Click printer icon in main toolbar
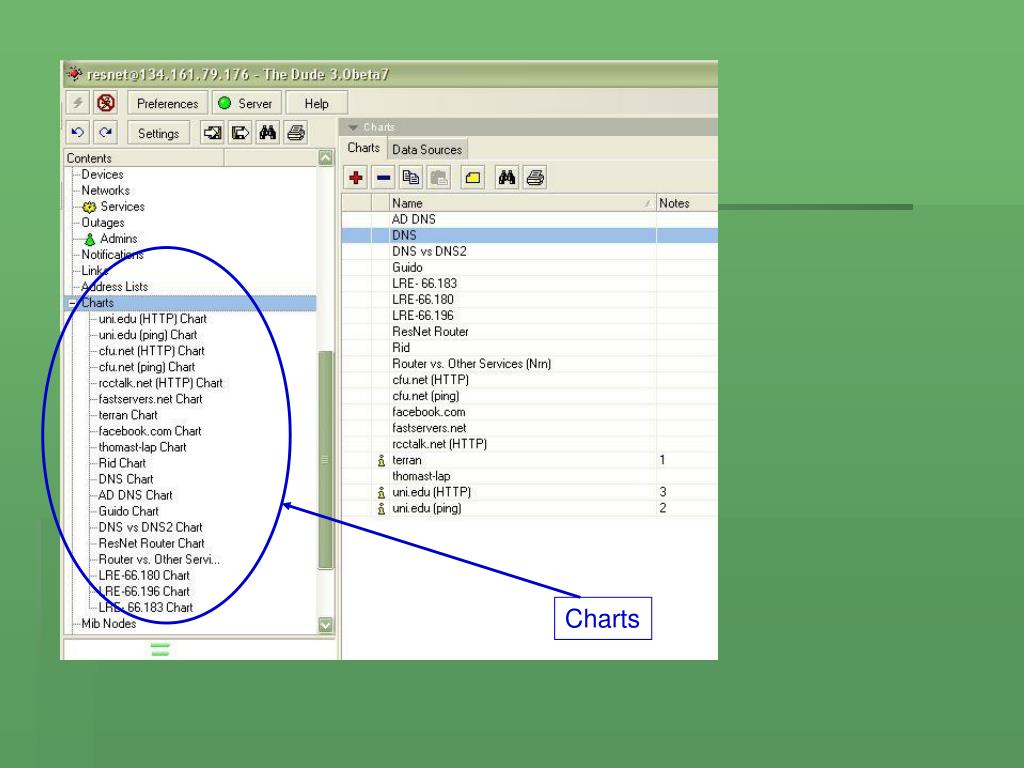This screenshot has height=768, width=1024. pyautogui.click(x=296, y=133)
